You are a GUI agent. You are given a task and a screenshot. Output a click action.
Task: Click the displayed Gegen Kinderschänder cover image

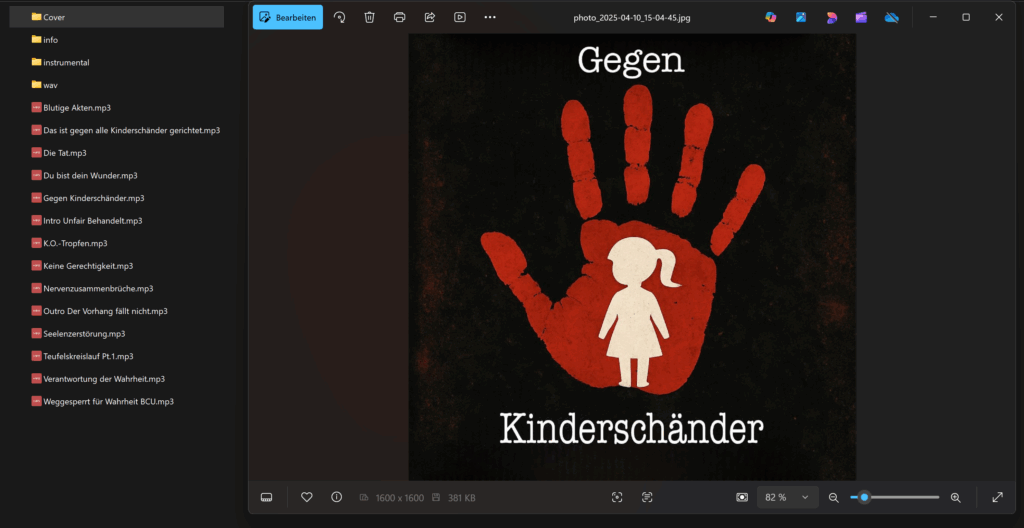point(632,257)
